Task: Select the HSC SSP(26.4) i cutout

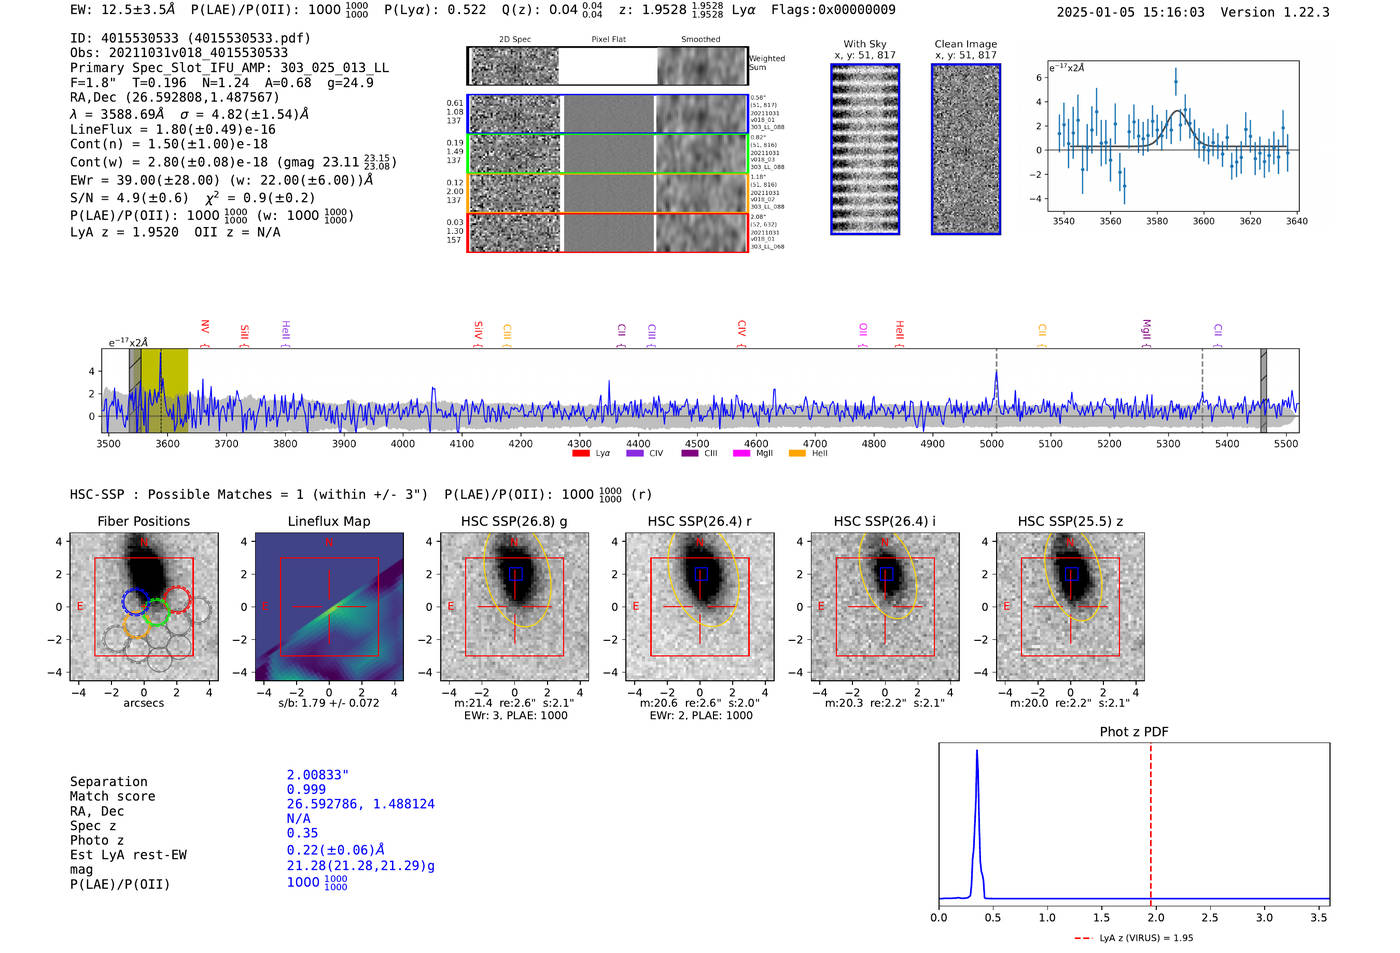Action: [885, 607]
